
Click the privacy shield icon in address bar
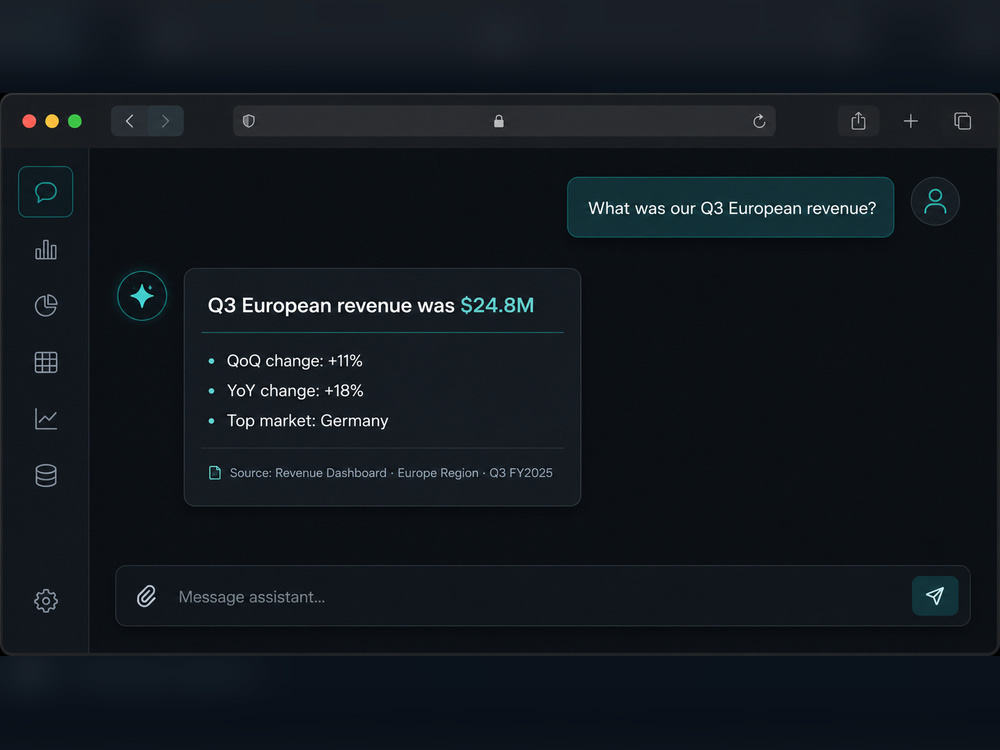coord(249,121)
